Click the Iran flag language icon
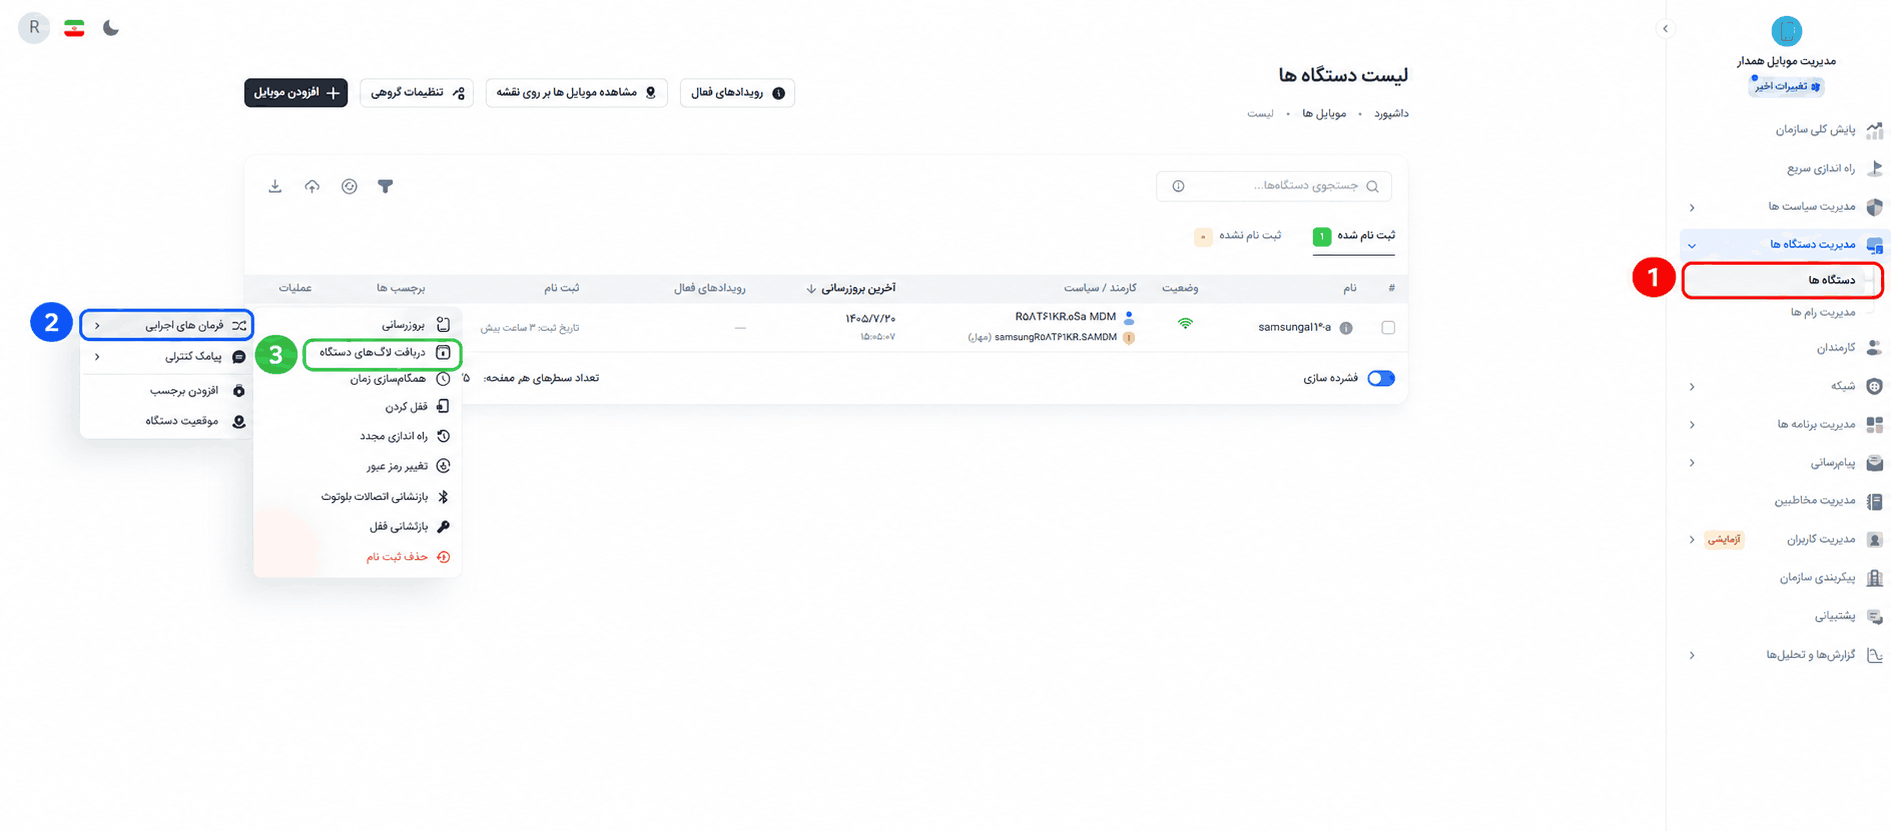 point(74,28)
